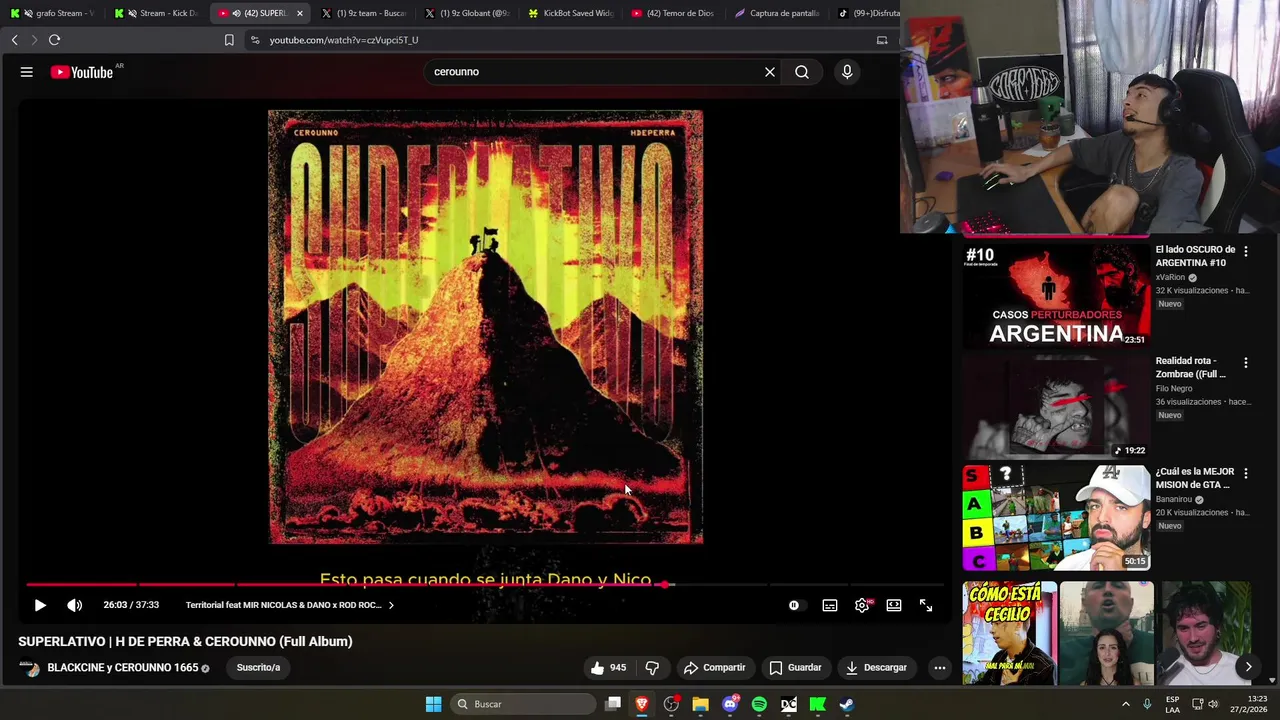Open the MEJOR MISION de GTA thumbnail
Viewport: 1280px width, 720px height.
tap(1056, 517)
